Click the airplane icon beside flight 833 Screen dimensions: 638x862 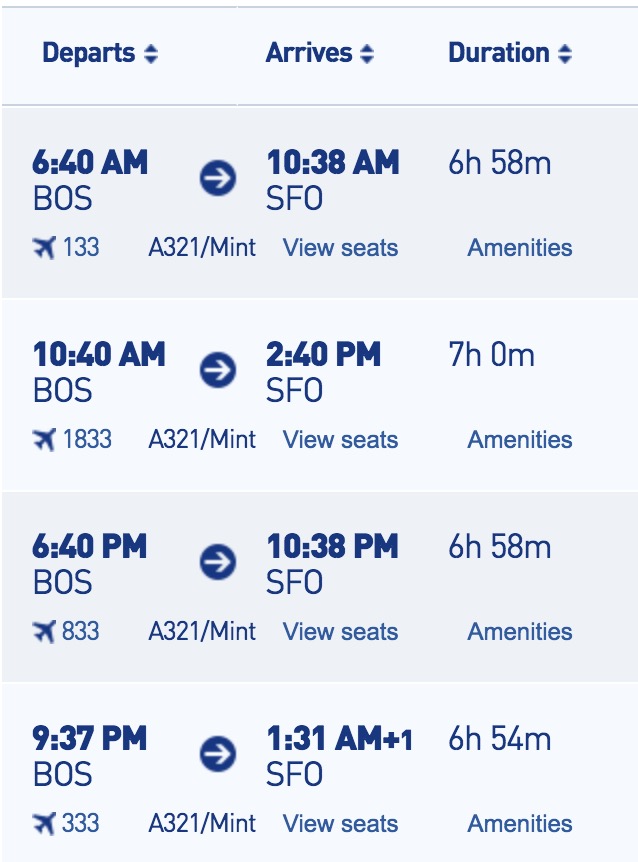coord(44,631)
